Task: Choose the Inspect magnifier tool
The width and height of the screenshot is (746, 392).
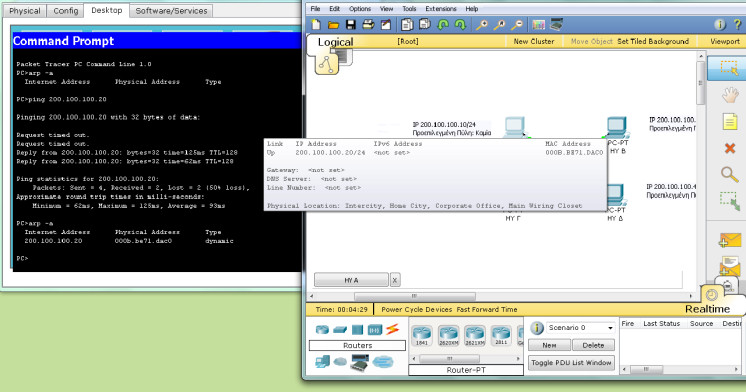Action: click(729, 175)
